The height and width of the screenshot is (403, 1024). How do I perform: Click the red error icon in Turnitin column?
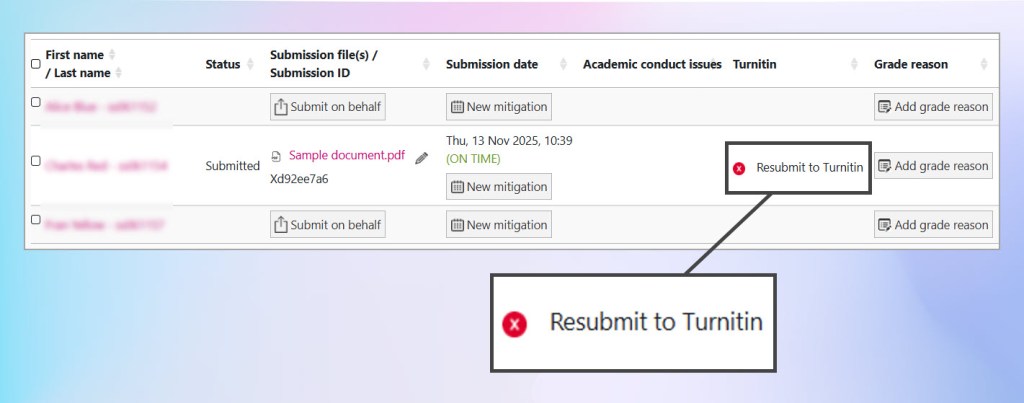(739, 169)
